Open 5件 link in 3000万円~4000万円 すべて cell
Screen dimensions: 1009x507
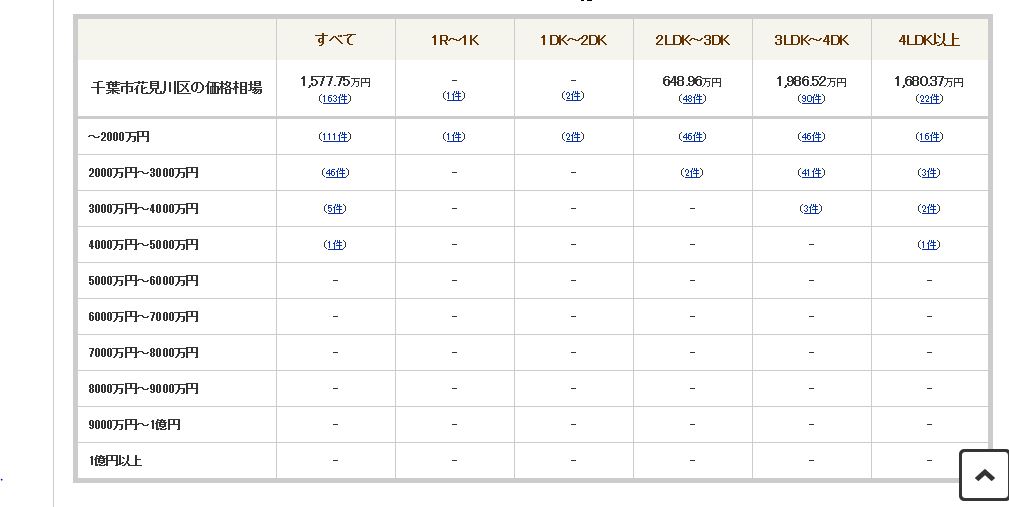click(x=335, y=208)
